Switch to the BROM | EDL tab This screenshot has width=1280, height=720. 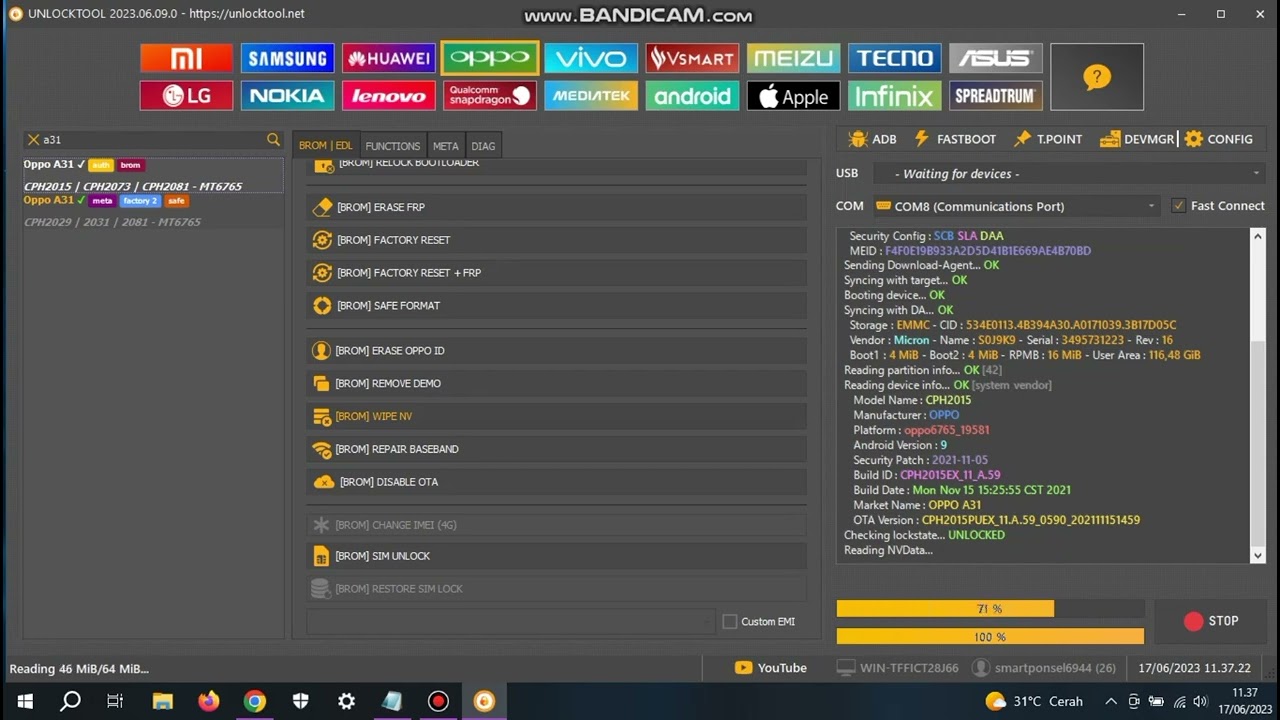tap(326, 145)
